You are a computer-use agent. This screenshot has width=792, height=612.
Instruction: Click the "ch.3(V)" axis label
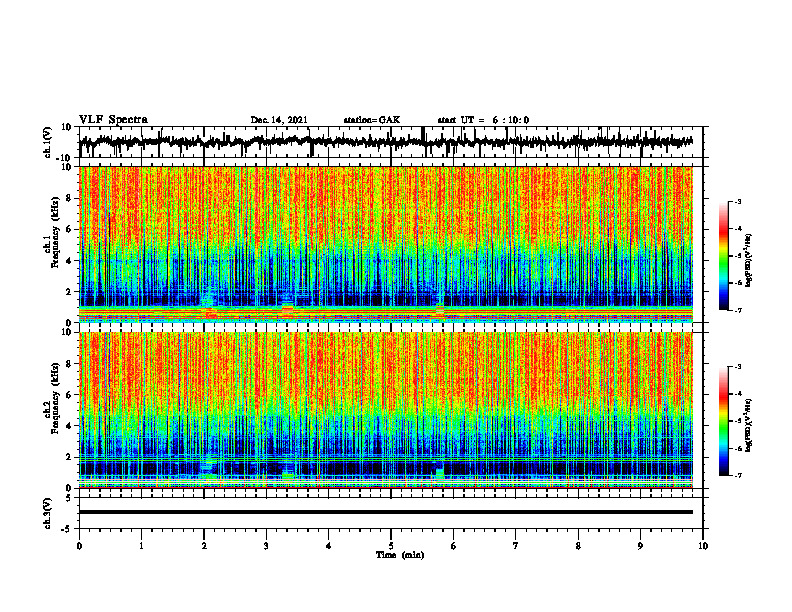pos(48,514)
